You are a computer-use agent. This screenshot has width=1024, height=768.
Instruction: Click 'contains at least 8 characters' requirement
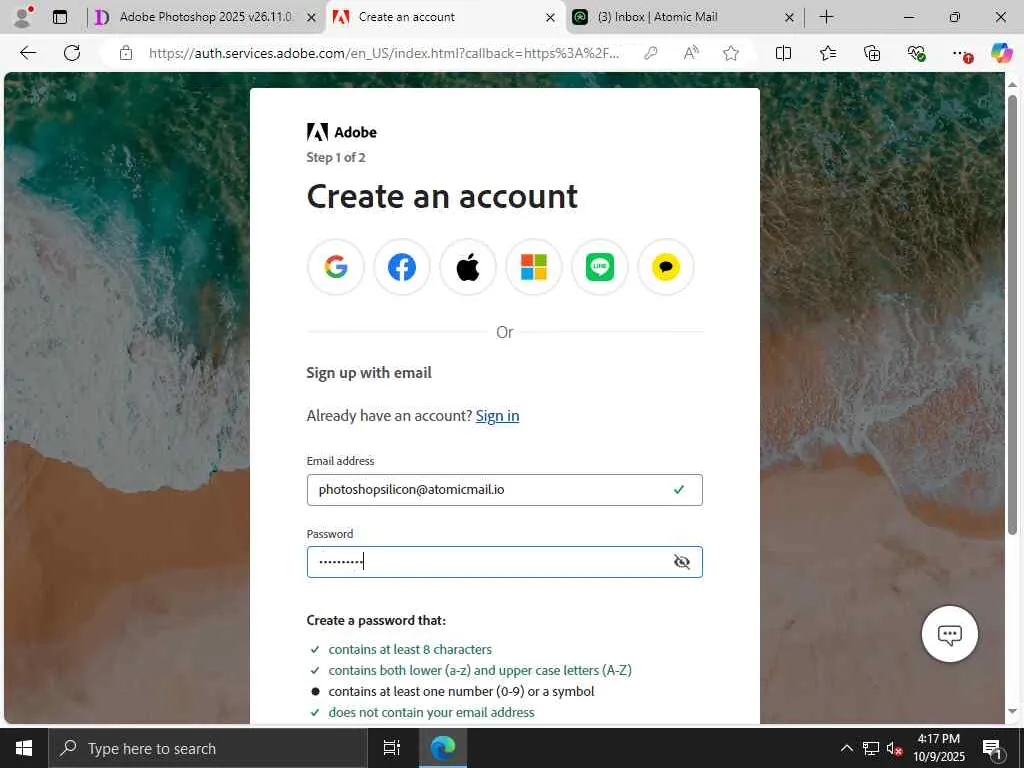(410, 650)
